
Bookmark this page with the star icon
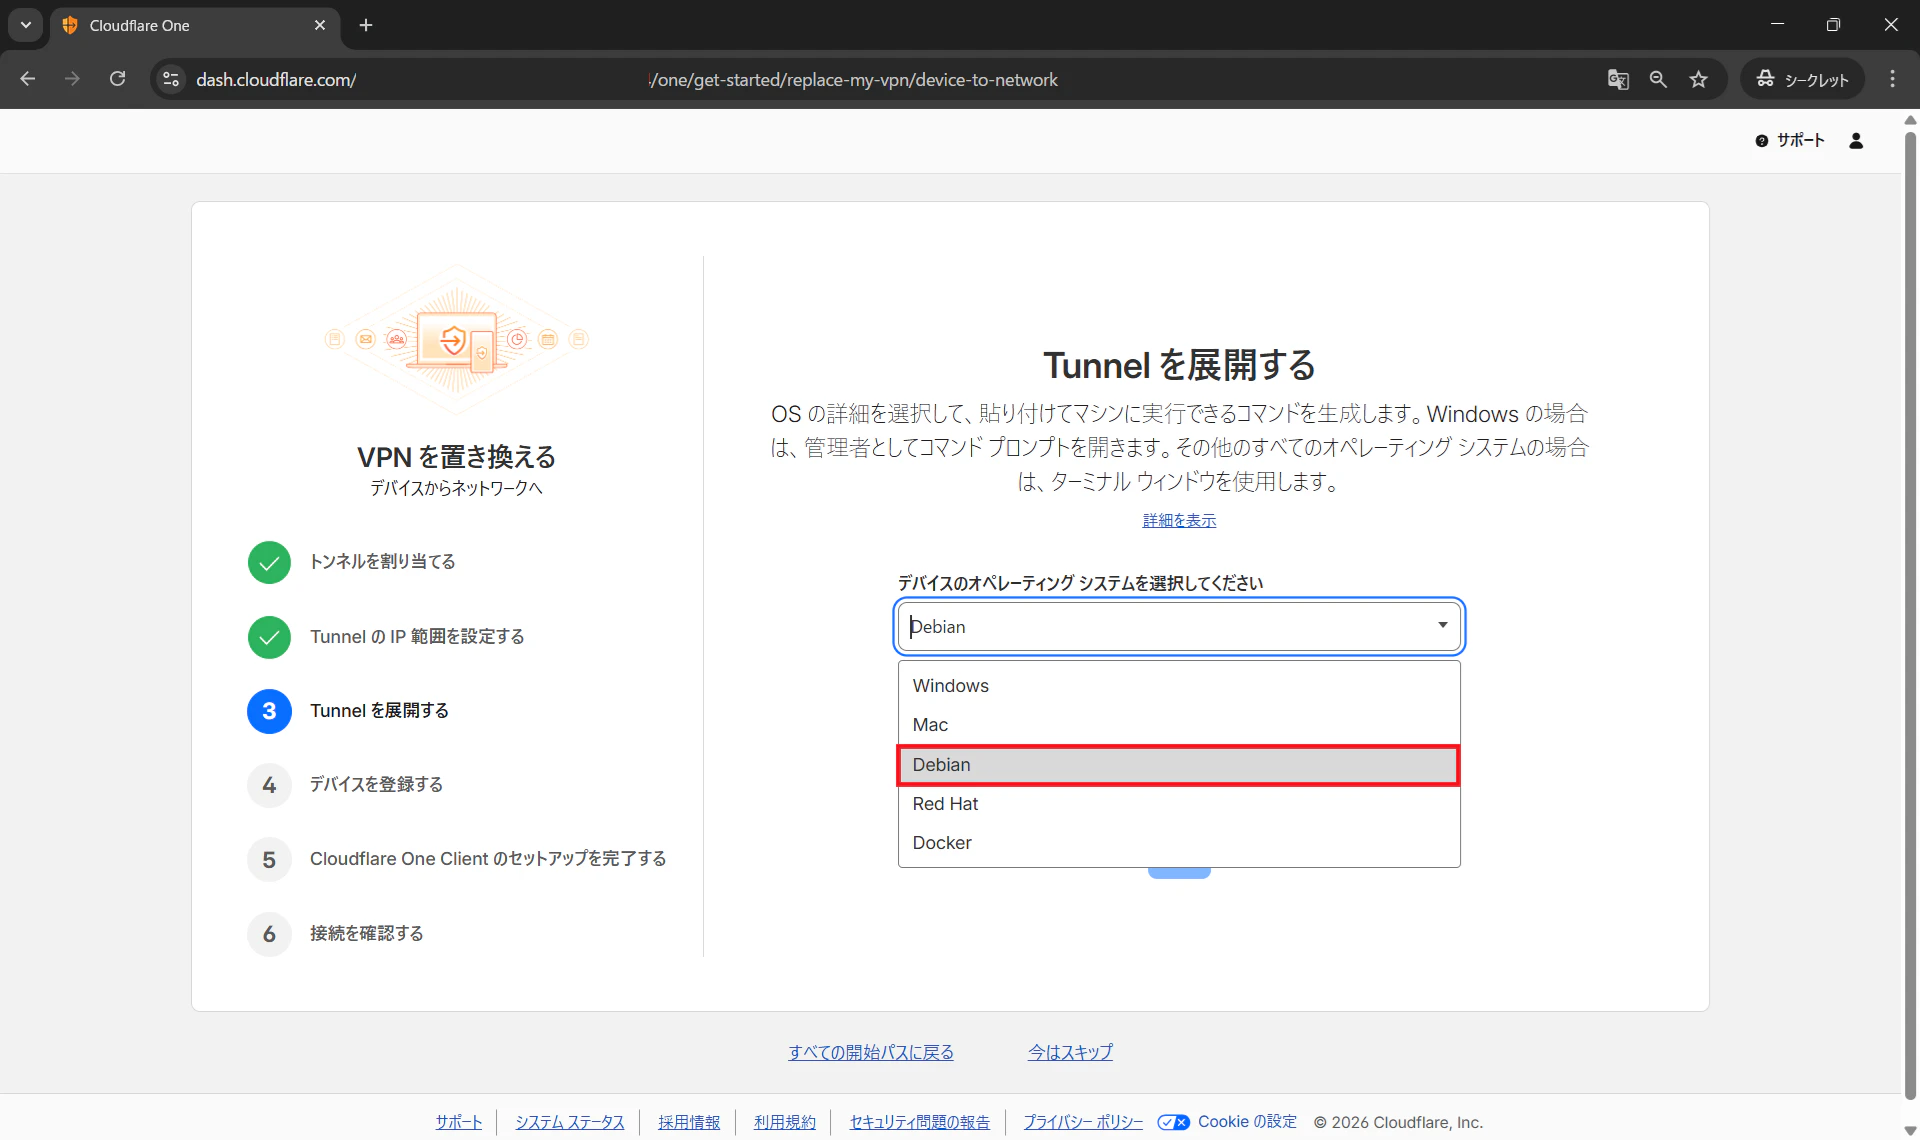coord(1699,79)
